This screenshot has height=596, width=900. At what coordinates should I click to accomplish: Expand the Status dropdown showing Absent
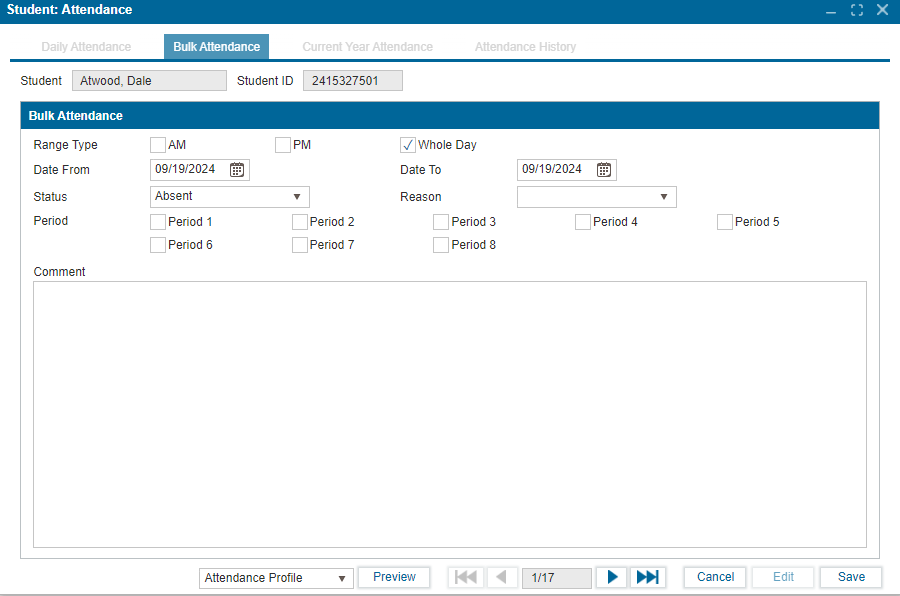pyautogui.click(x=297, y=197)
